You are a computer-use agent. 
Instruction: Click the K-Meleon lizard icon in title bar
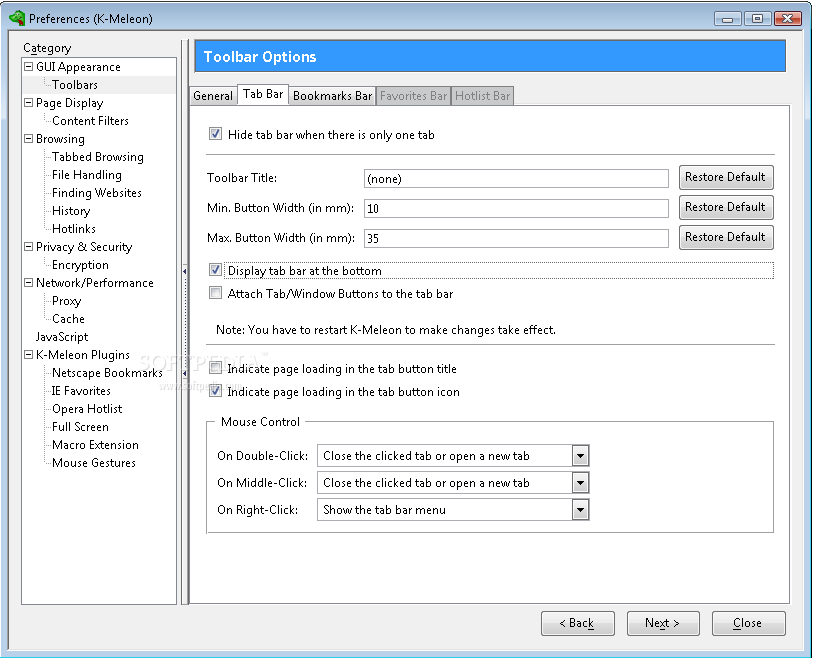tap(17, 18)
